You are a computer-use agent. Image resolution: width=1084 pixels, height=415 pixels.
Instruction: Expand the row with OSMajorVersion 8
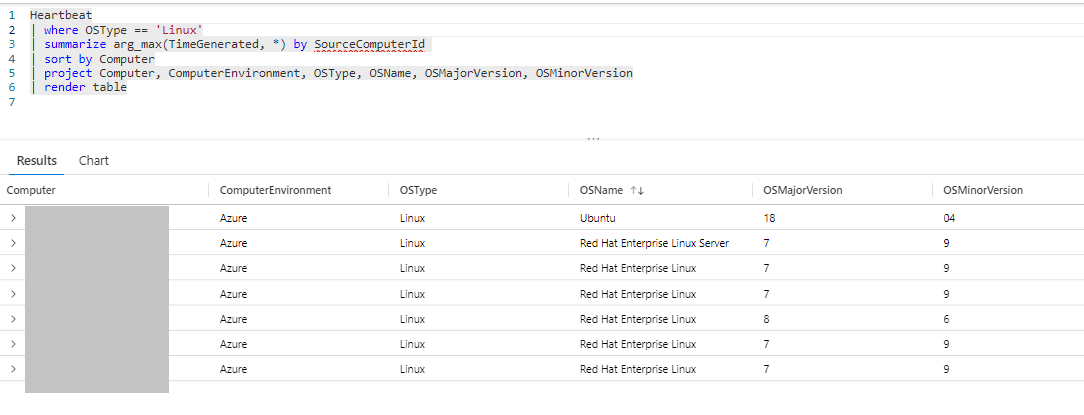click(13, 319)
